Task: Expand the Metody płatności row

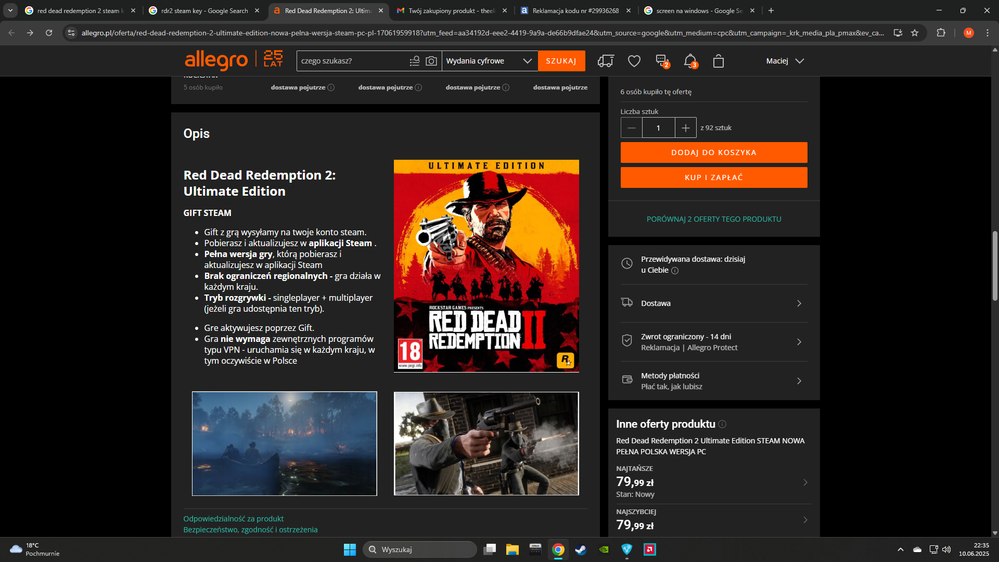Action: coord(713,380)
